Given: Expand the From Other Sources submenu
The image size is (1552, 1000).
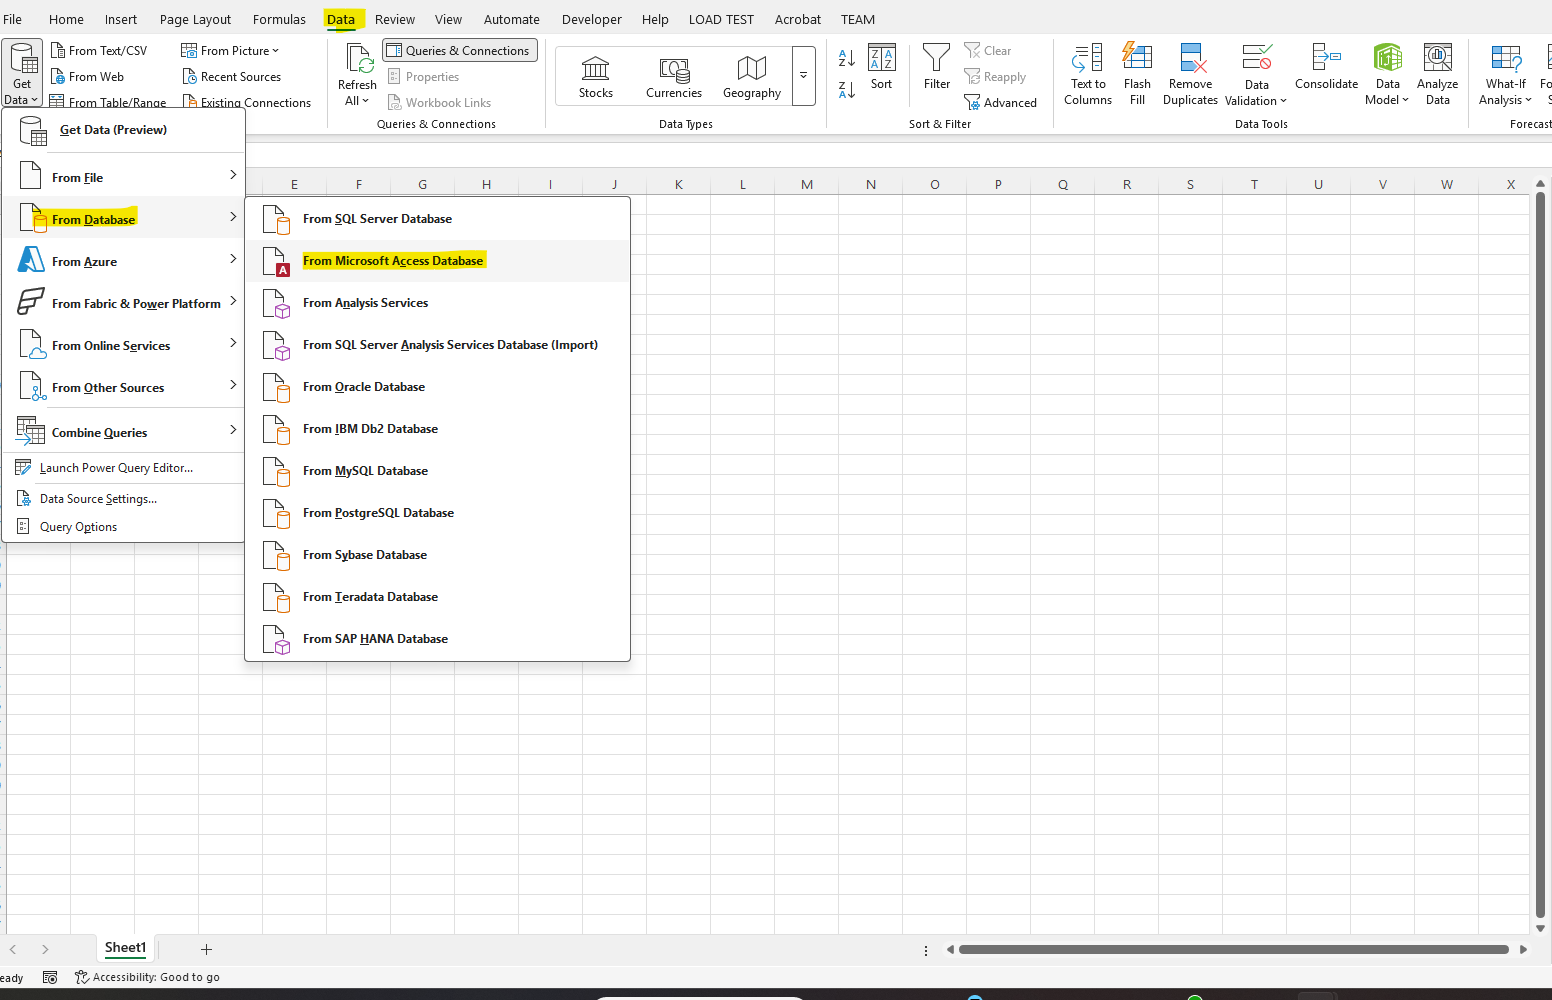Looking at the screenshot, I should (x=124, y=387).
